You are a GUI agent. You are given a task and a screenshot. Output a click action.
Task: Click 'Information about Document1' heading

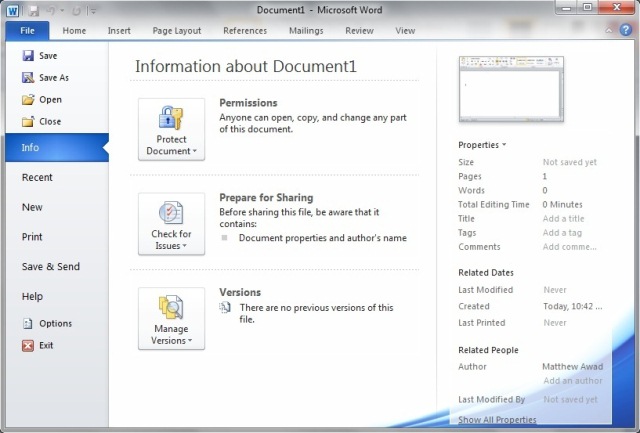(x=246, y=67)
